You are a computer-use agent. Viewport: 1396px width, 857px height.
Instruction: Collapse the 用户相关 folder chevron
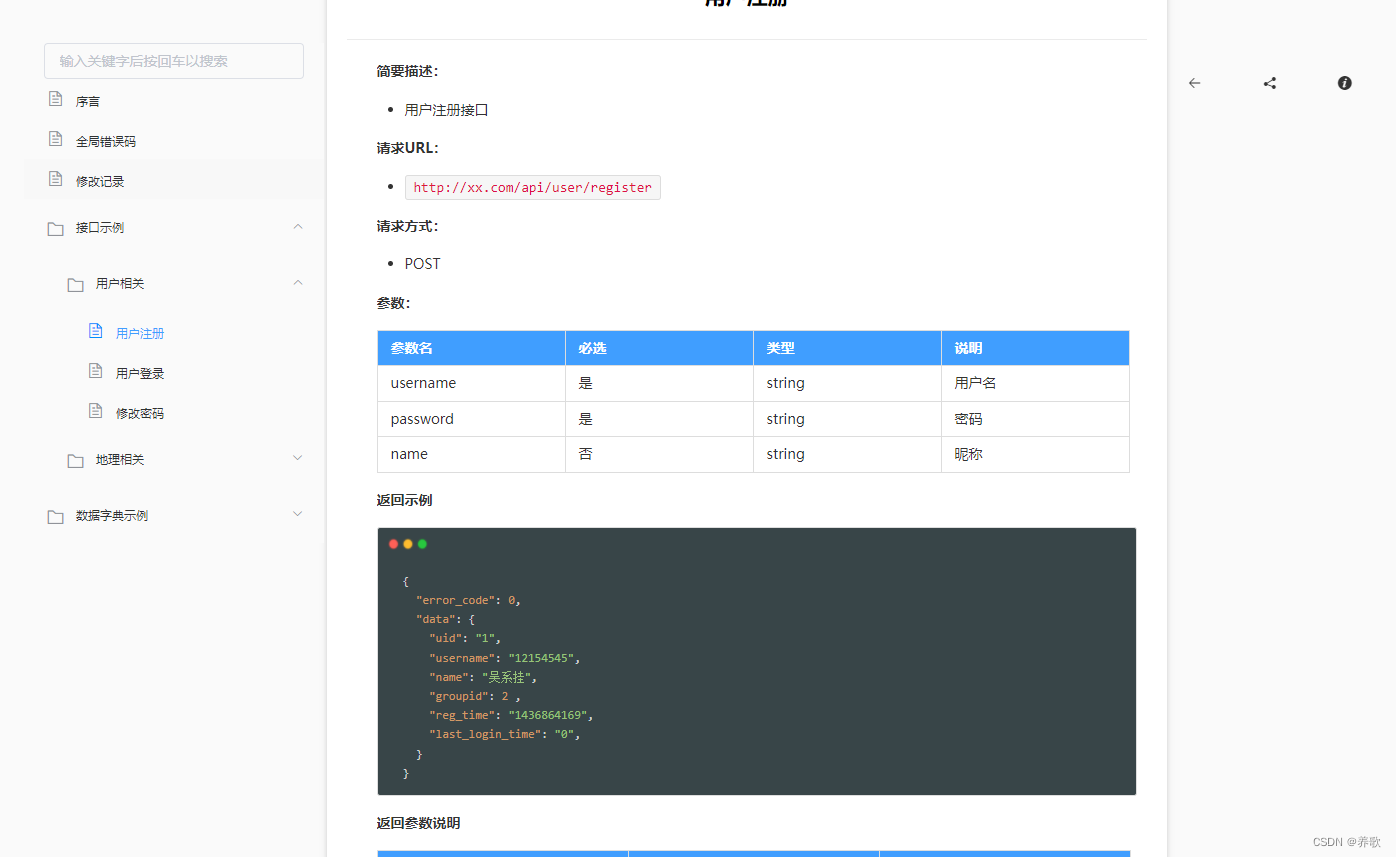[298, 283]
